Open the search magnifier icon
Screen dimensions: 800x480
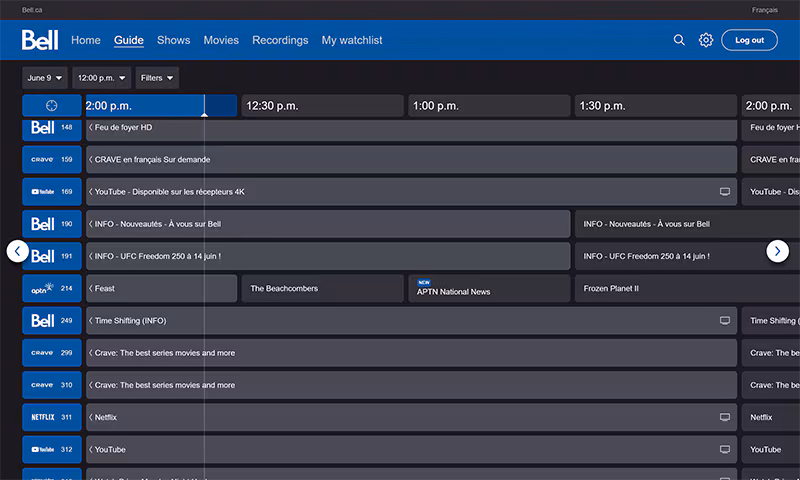click(679, 40)
